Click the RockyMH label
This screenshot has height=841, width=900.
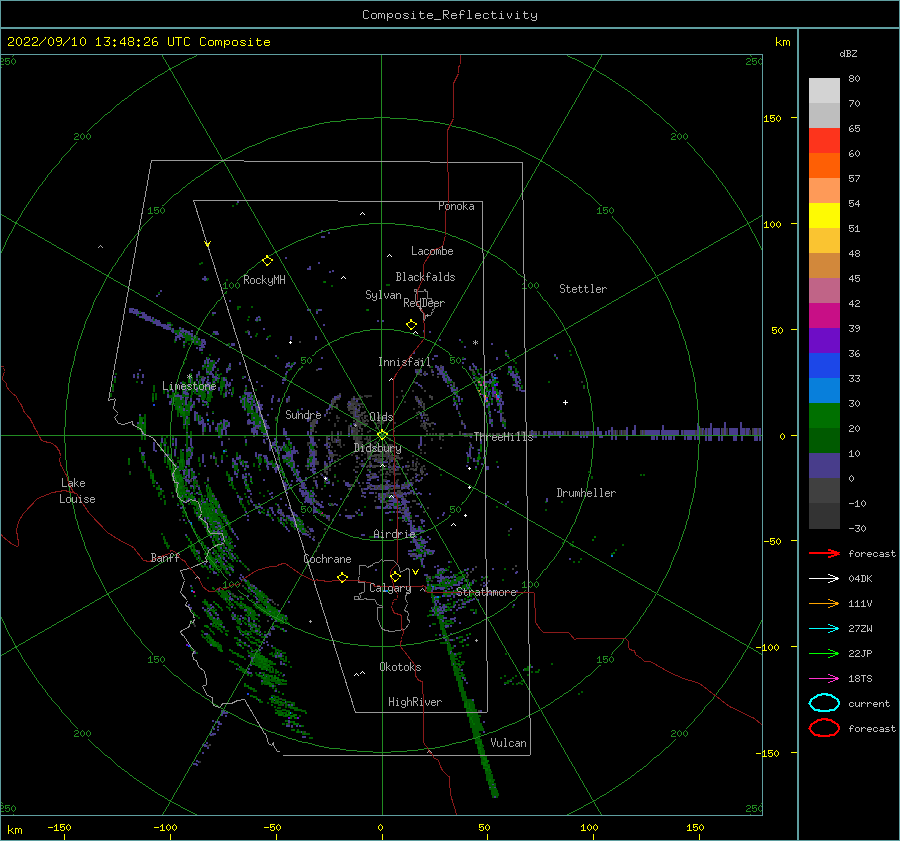[x=264, y=280]
